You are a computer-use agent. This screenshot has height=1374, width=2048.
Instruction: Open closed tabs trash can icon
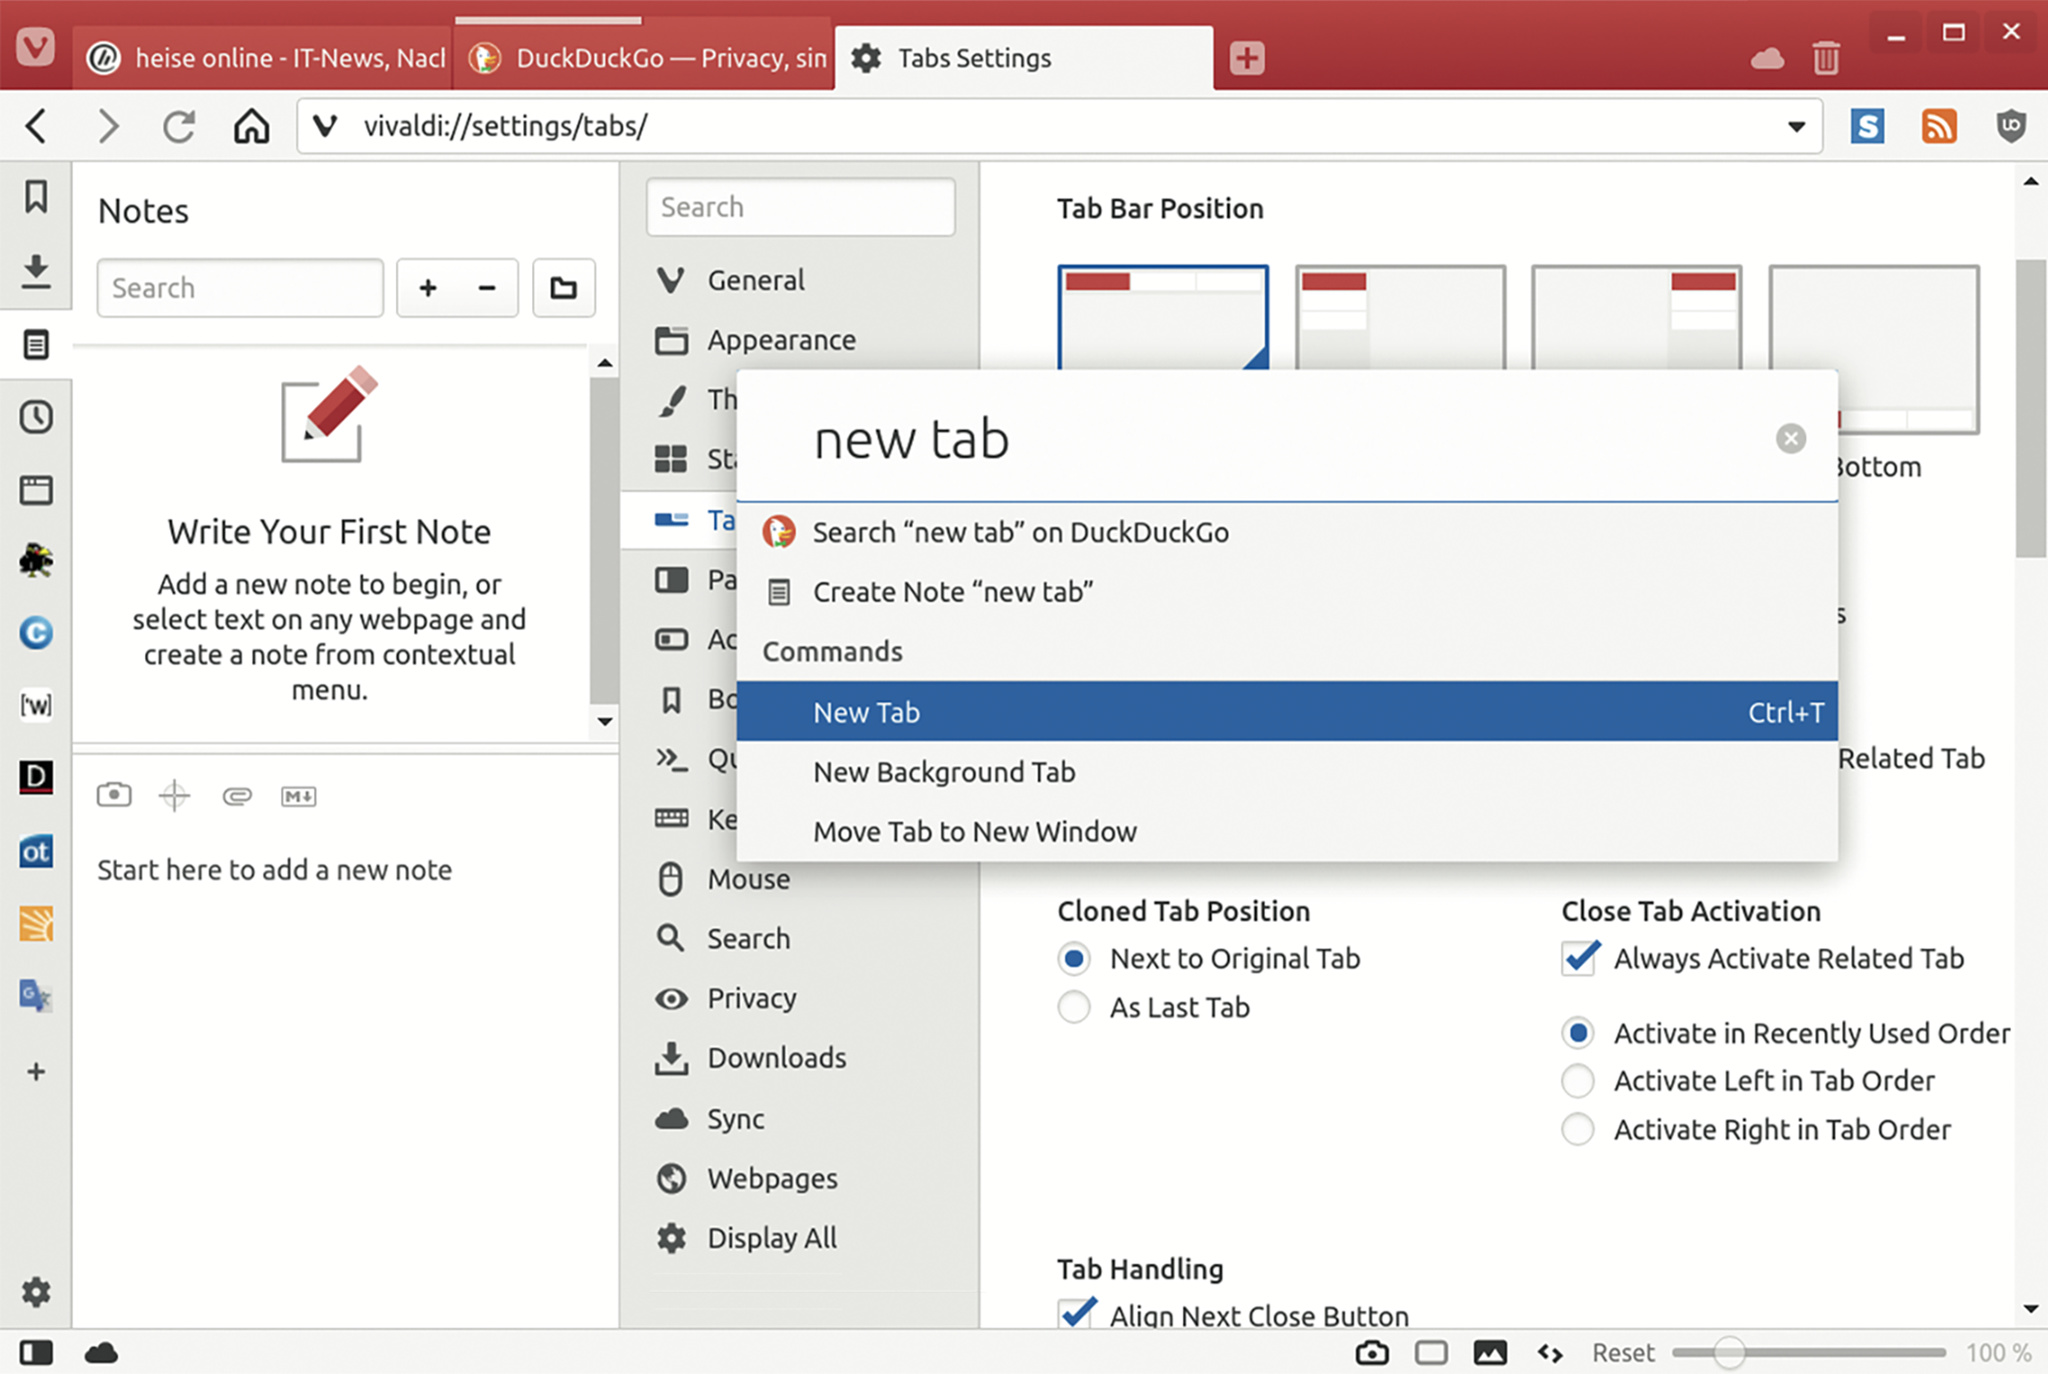[x=1825, y=58]
